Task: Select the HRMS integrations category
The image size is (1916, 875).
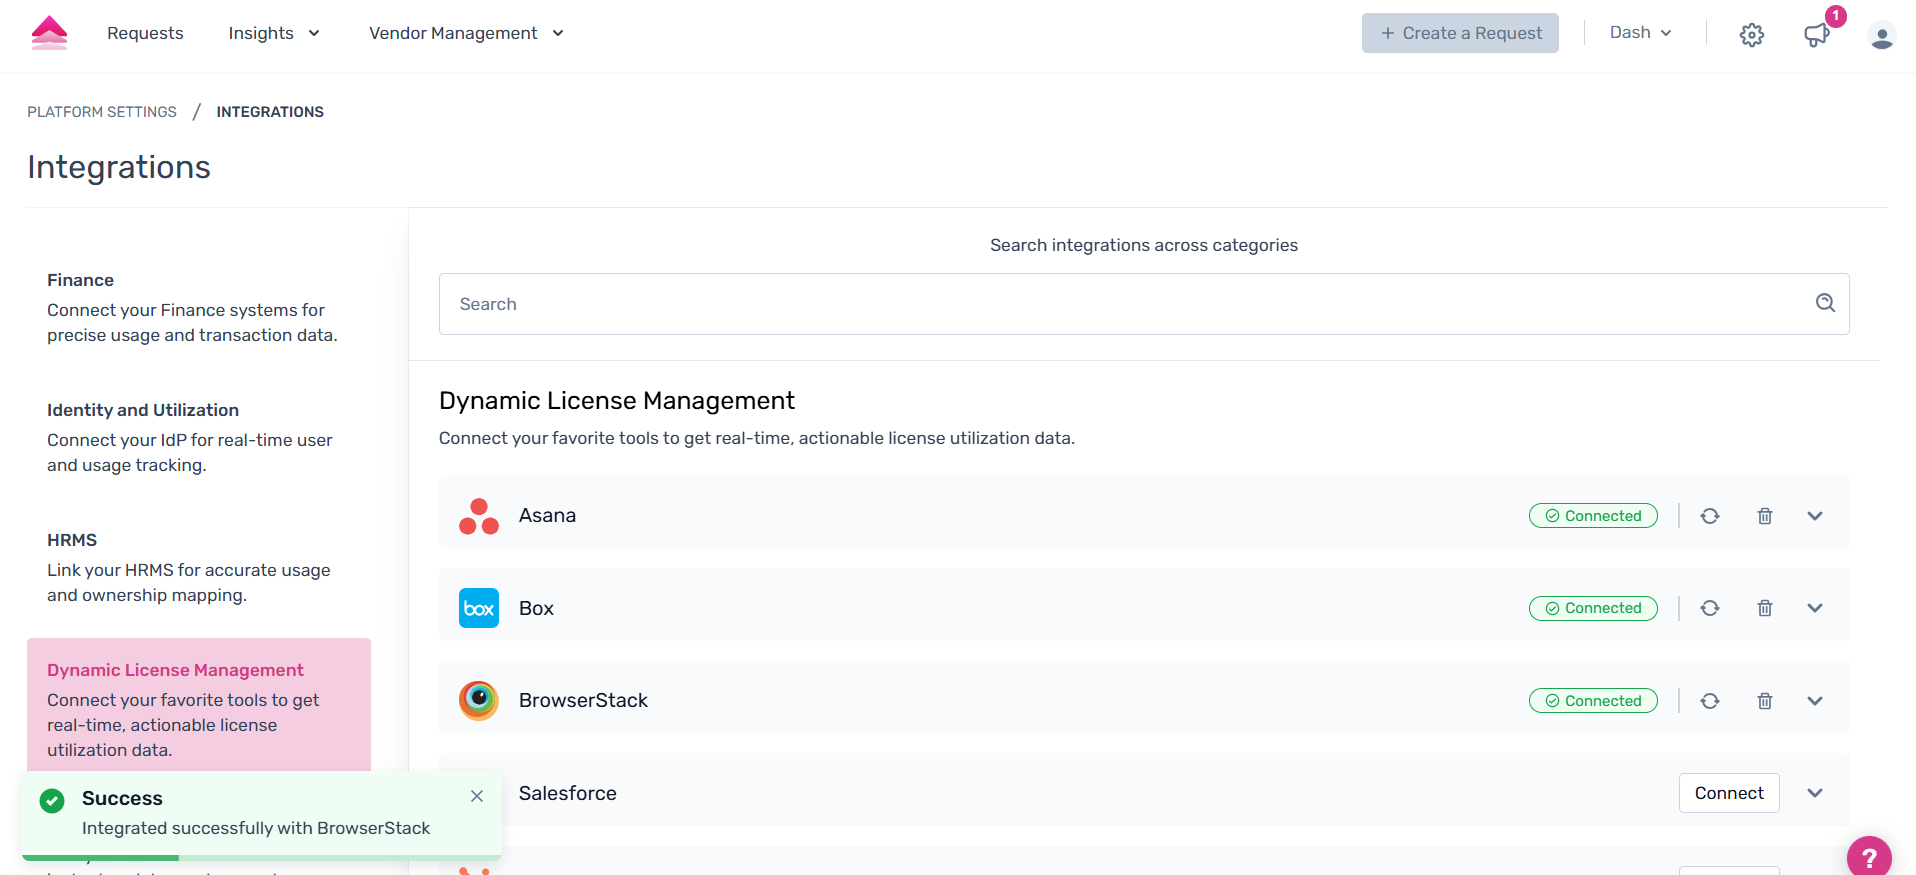Action: pos(198,568)
